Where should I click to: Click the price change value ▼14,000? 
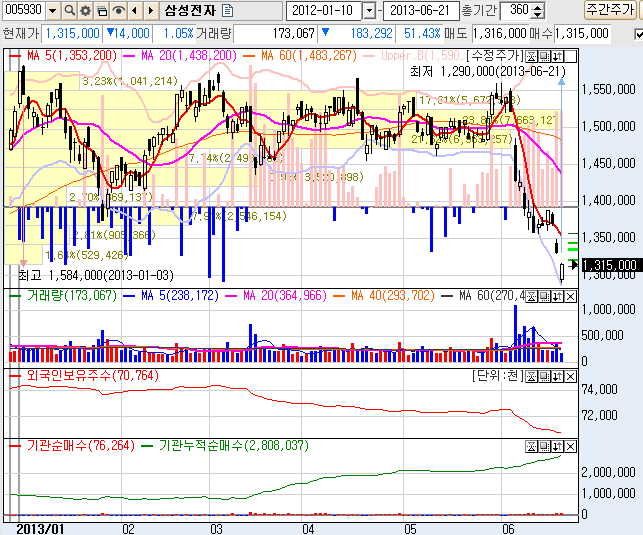click(x=128, y=34)
